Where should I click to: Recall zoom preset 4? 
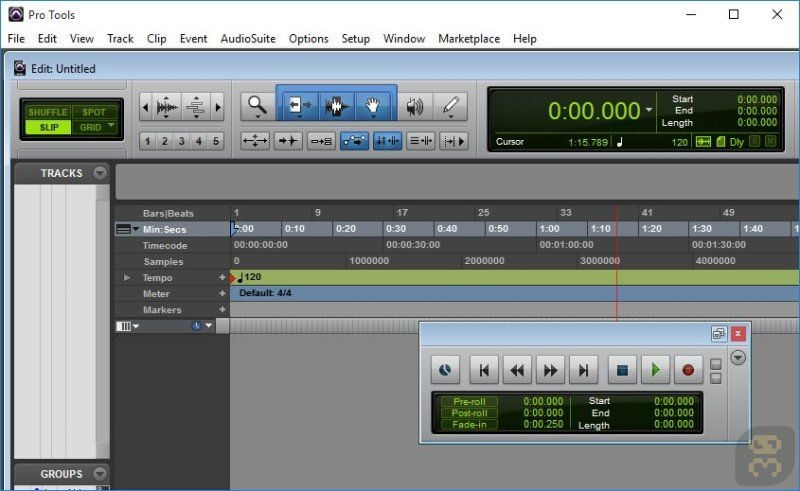[198, 141]
